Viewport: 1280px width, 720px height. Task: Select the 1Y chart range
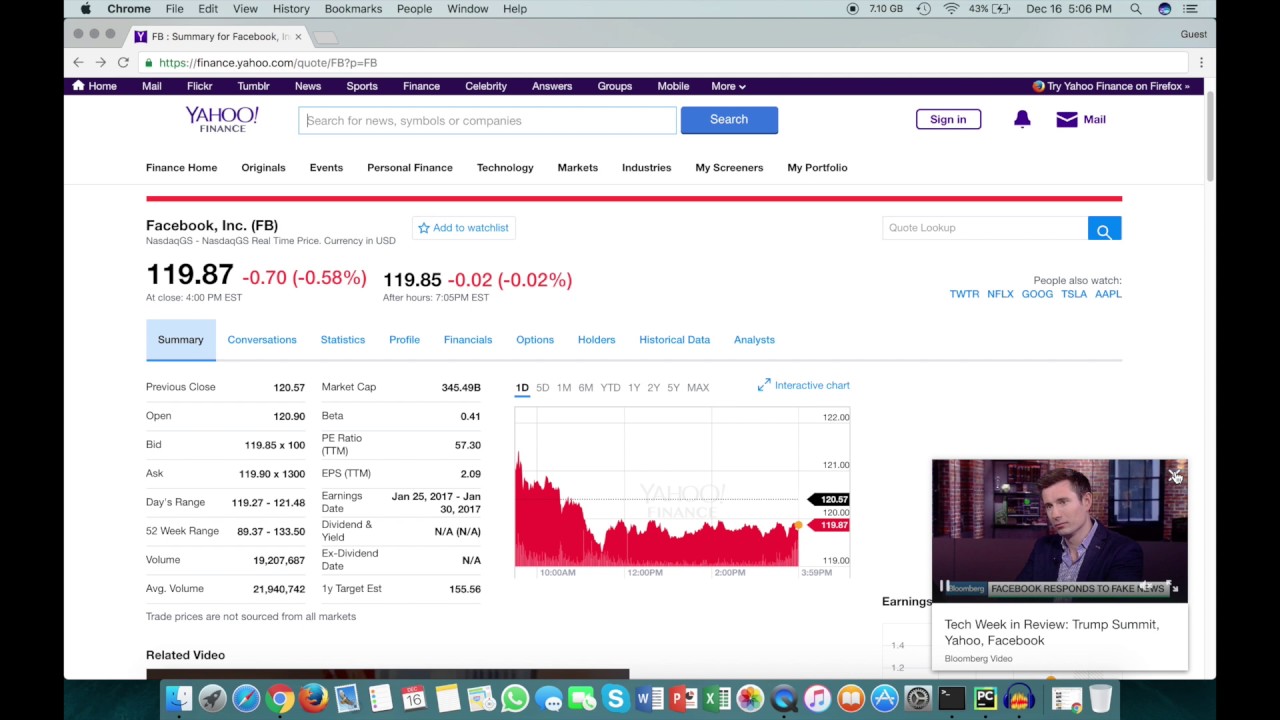click(634, 388)
